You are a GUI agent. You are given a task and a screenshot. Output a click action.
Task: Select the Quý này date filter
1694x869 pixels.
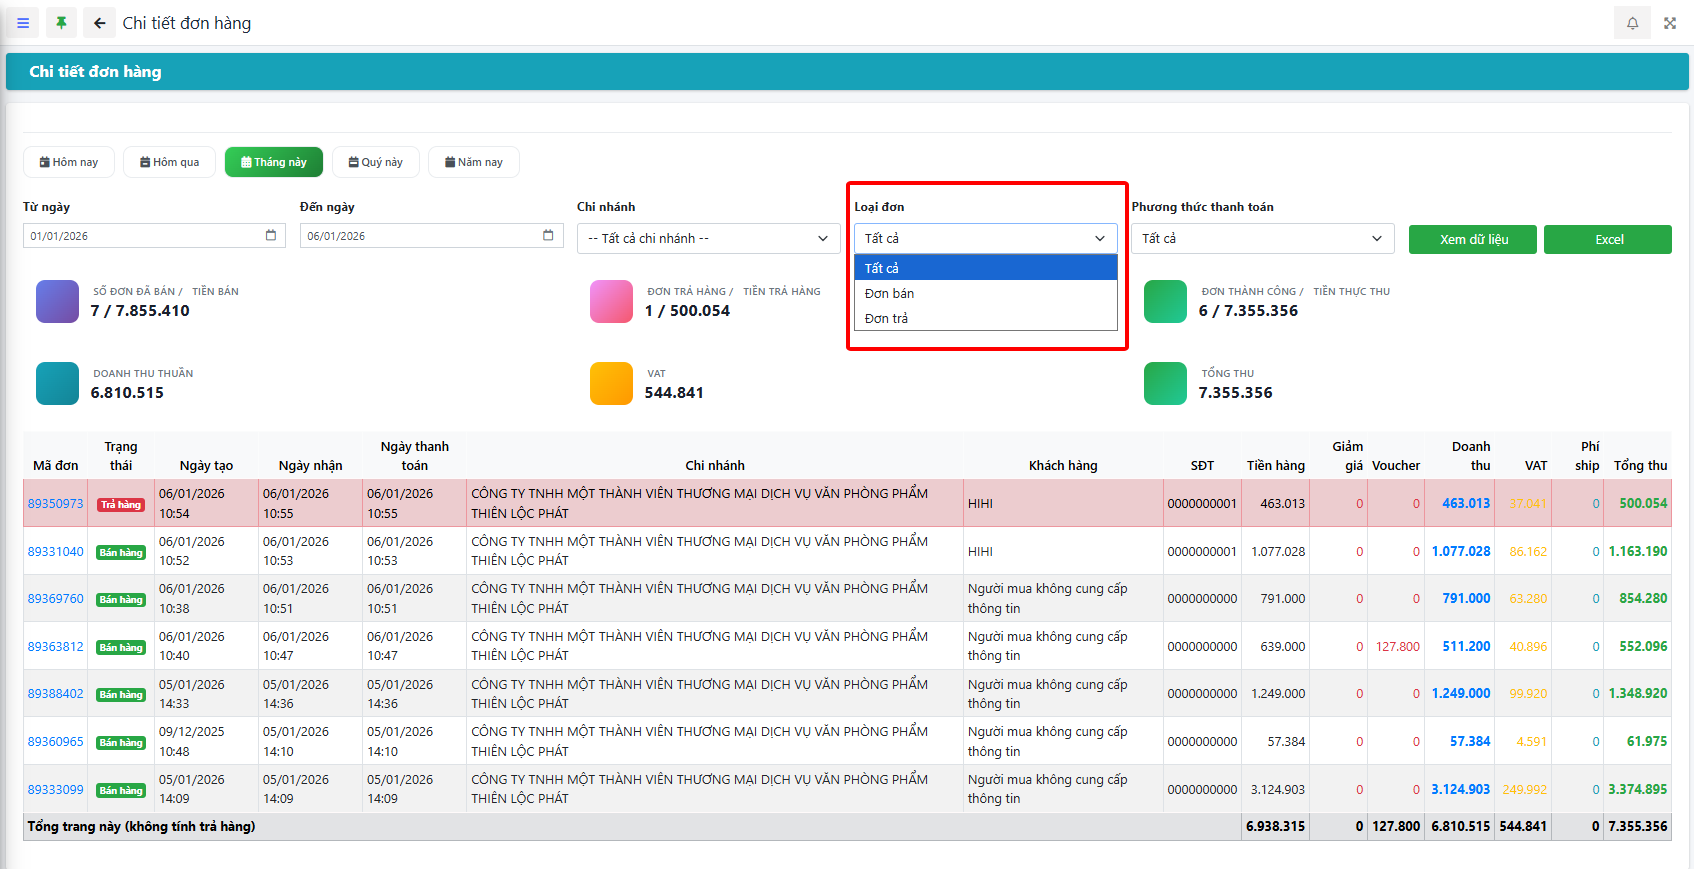pos(376,162)
